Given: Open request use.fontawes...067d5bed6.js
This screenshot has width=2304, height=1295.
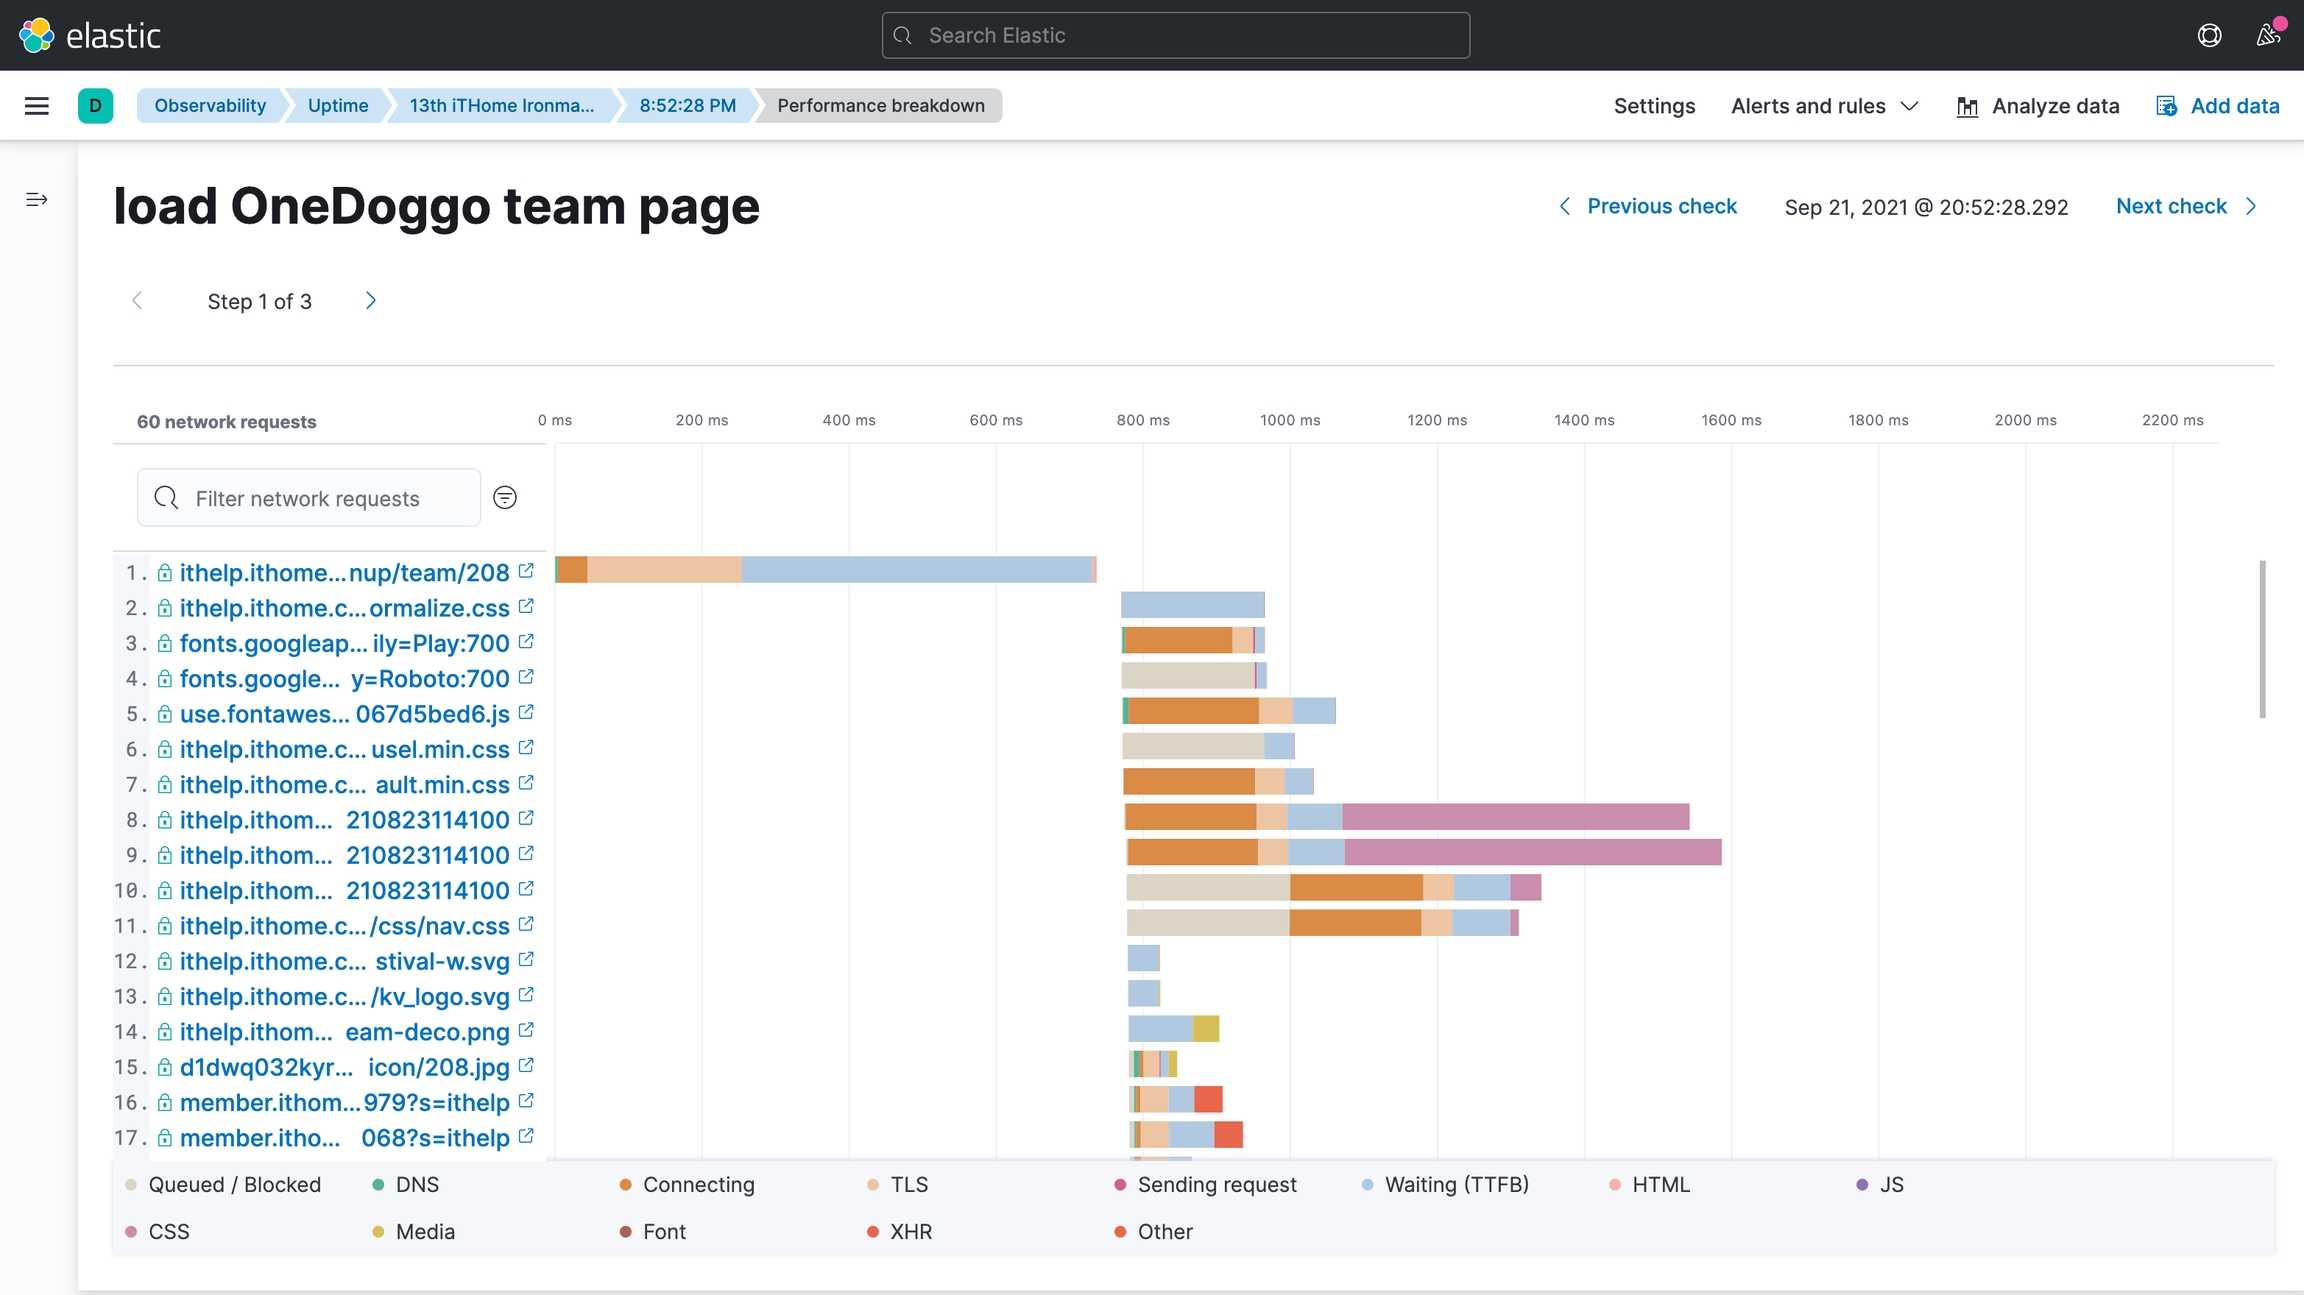Looking at the screenshot, I should pos(344,714).
